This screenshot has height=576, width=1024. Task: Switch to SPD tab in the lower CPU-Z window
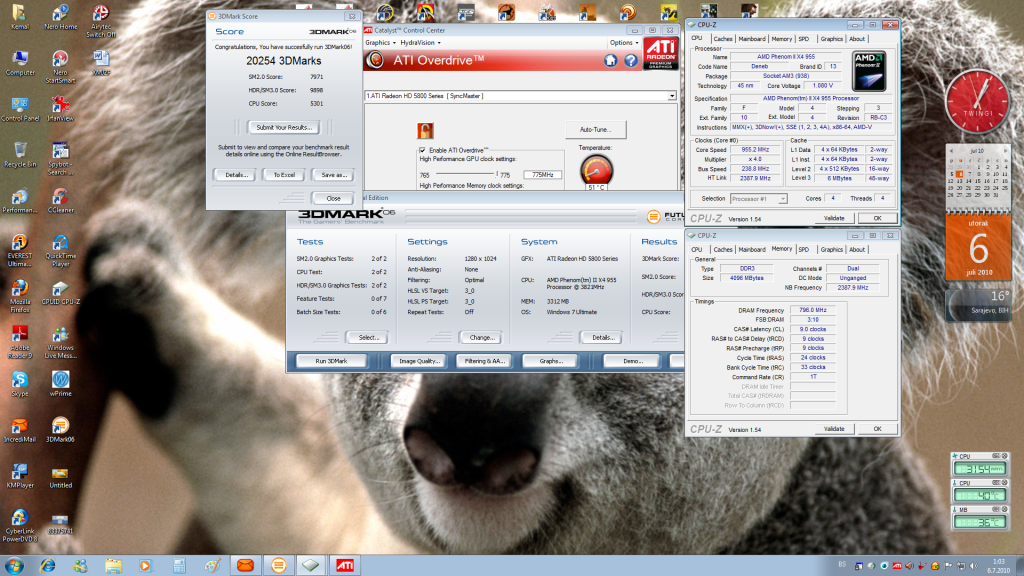click(x=803, y=249)
